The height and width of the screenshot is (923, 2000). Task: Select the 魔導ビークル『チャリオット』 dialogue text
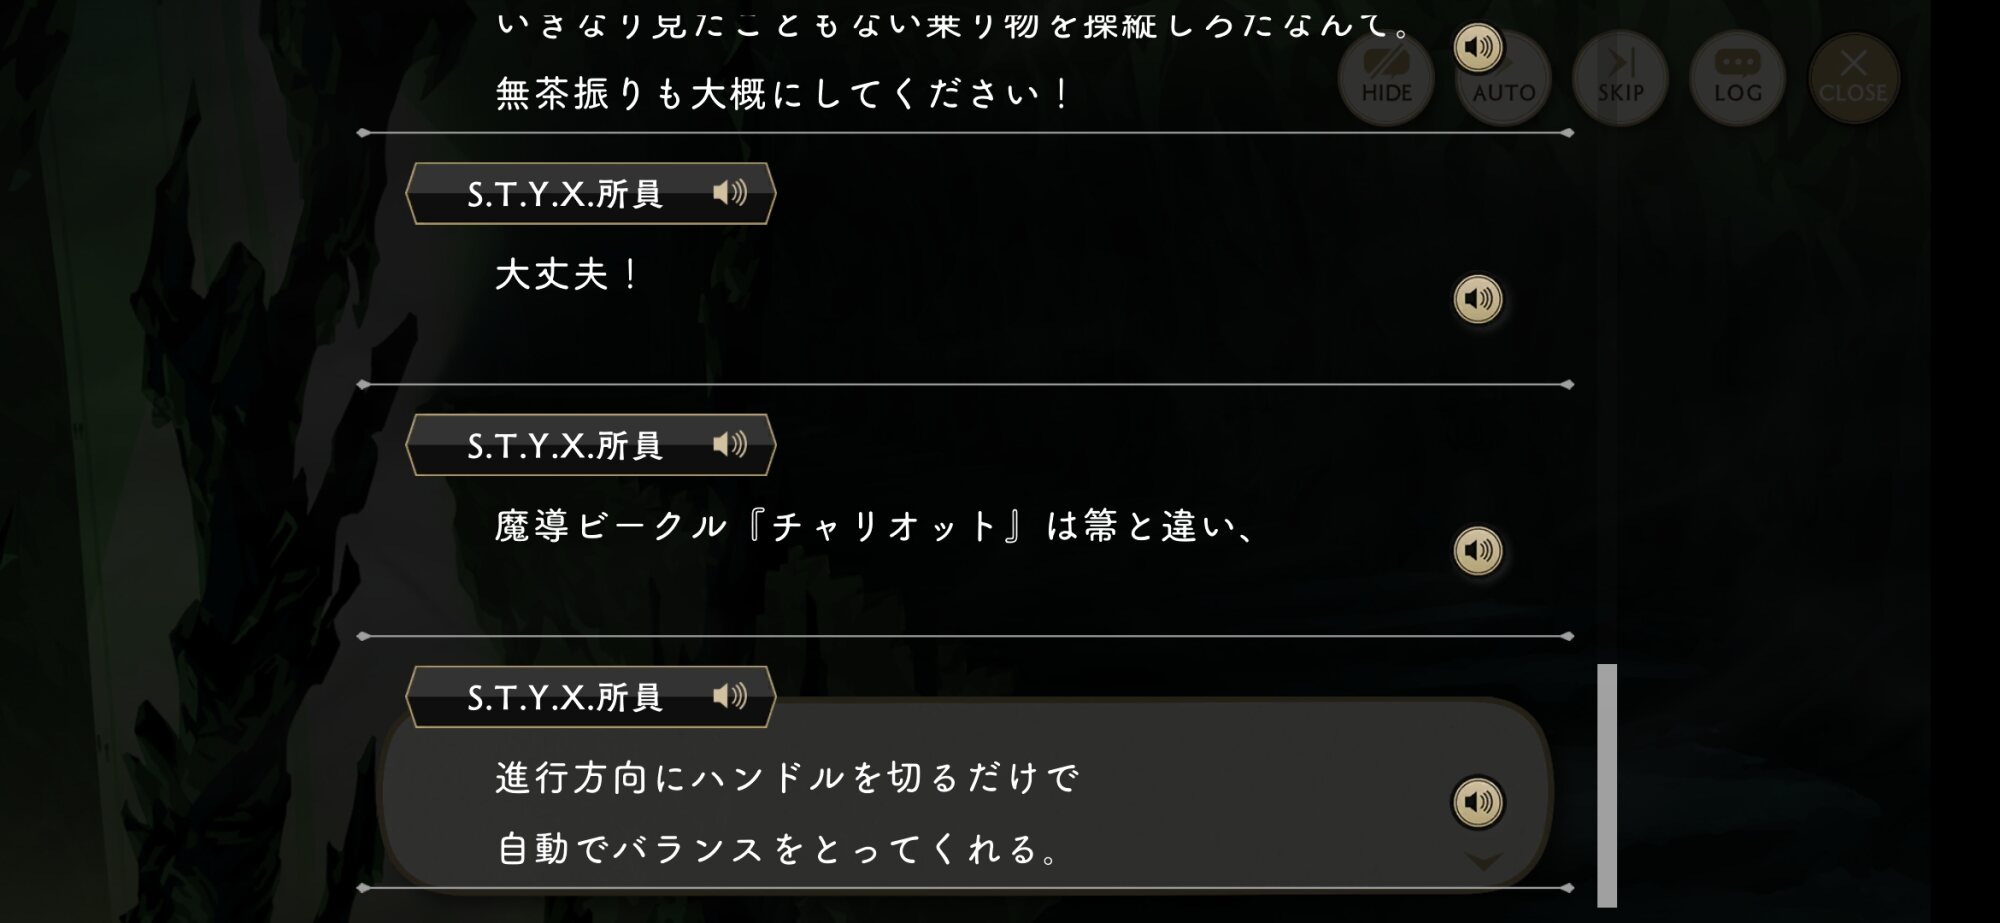(875, 526)
